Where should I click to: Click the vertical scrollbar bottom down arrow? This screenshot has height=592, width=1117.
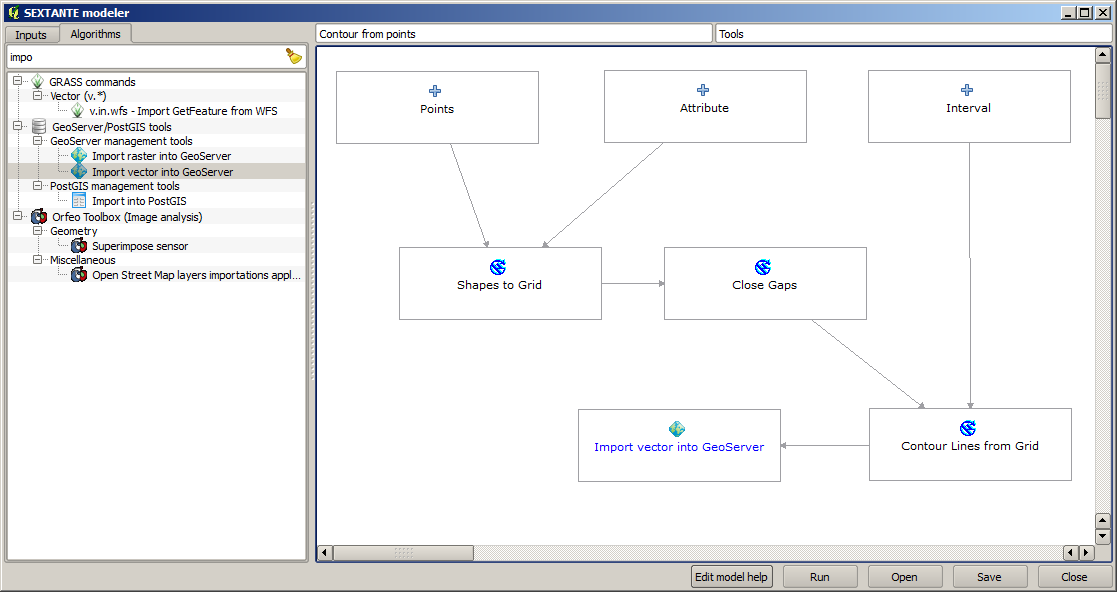(x=1102, y=536)
